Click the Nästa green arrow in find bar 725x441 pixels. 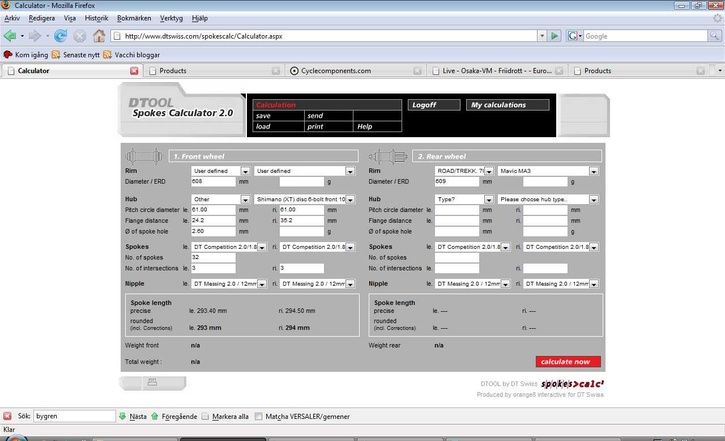[x=123, y=416]
